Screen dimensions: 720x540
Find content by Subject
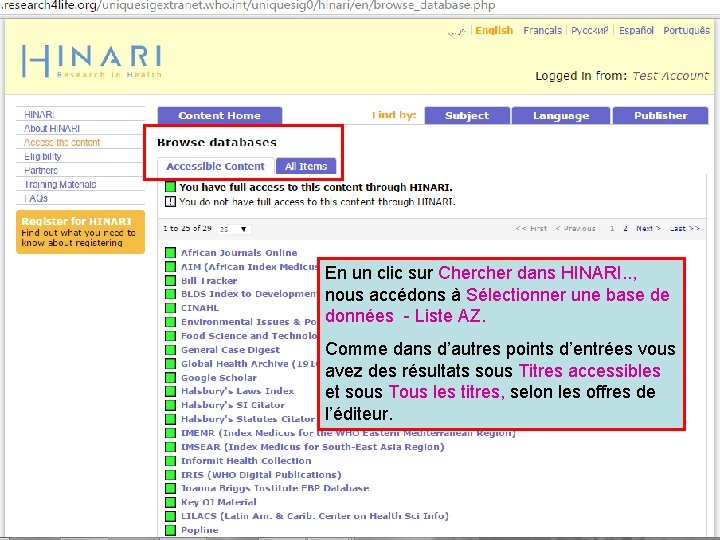(467, 116)
